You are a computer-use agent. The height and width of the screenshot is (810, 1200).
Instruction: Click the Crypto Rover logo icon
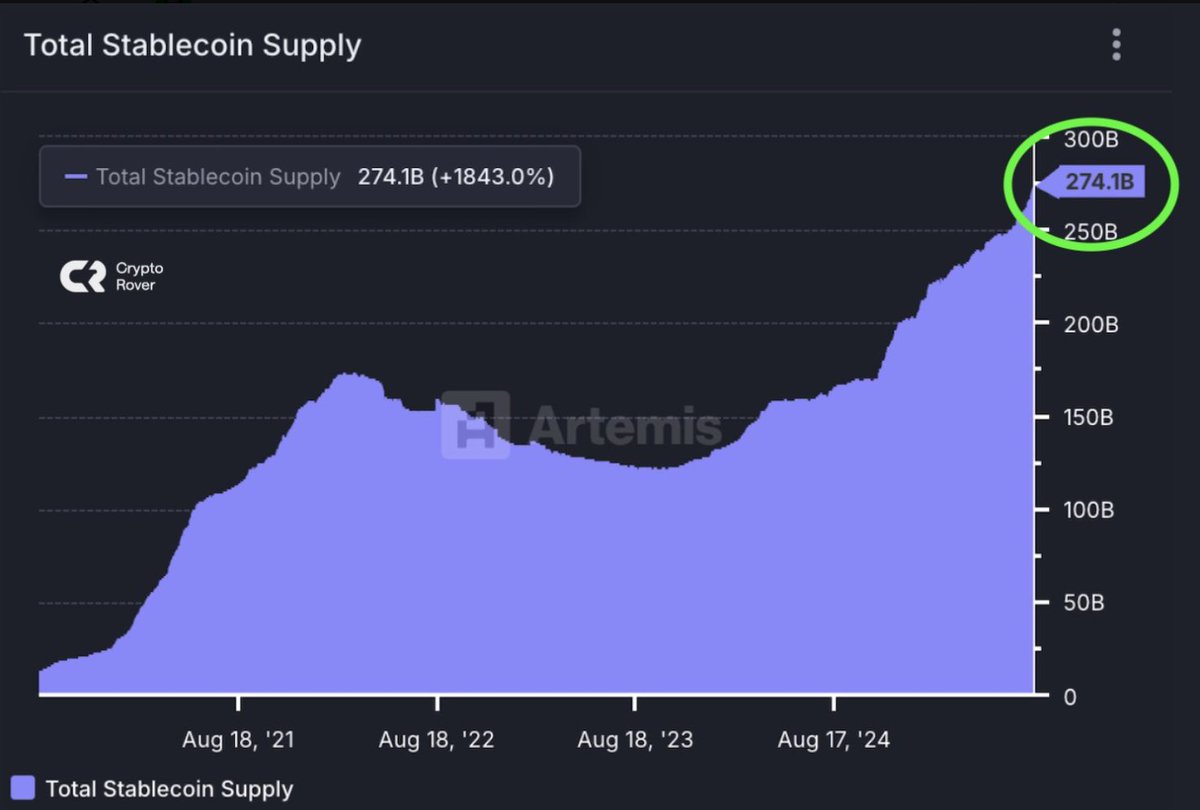point(82,277)
